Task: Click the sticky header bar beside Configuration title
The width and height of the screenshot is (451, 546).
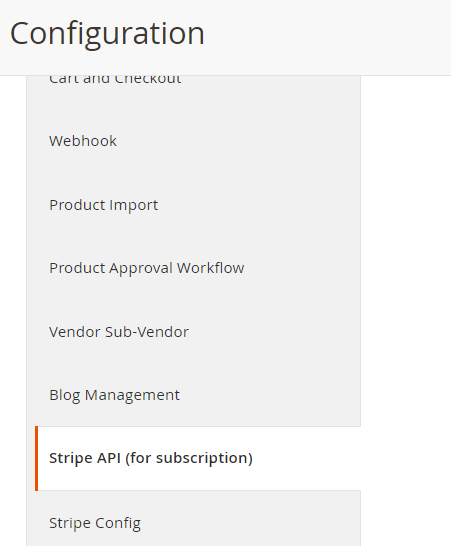Action: pyautogui.click(x=327, y=35)
